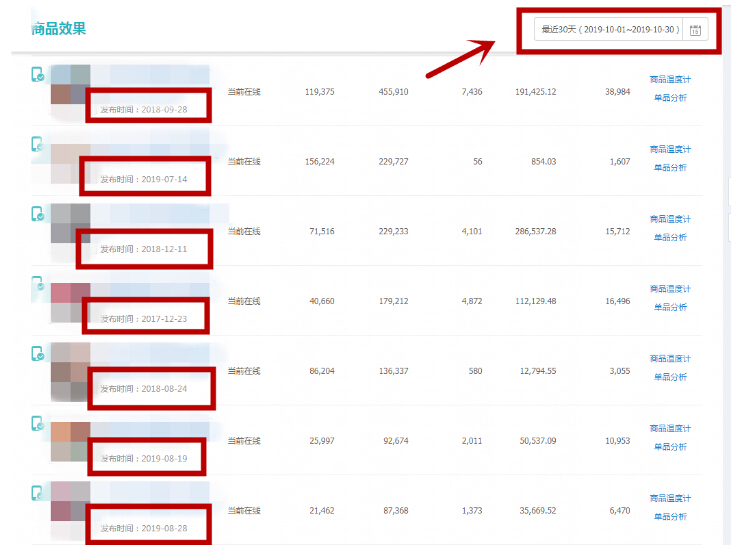Click the calendar icon in date picker
This screenshot has height=557, width=733.
[697, 30]
